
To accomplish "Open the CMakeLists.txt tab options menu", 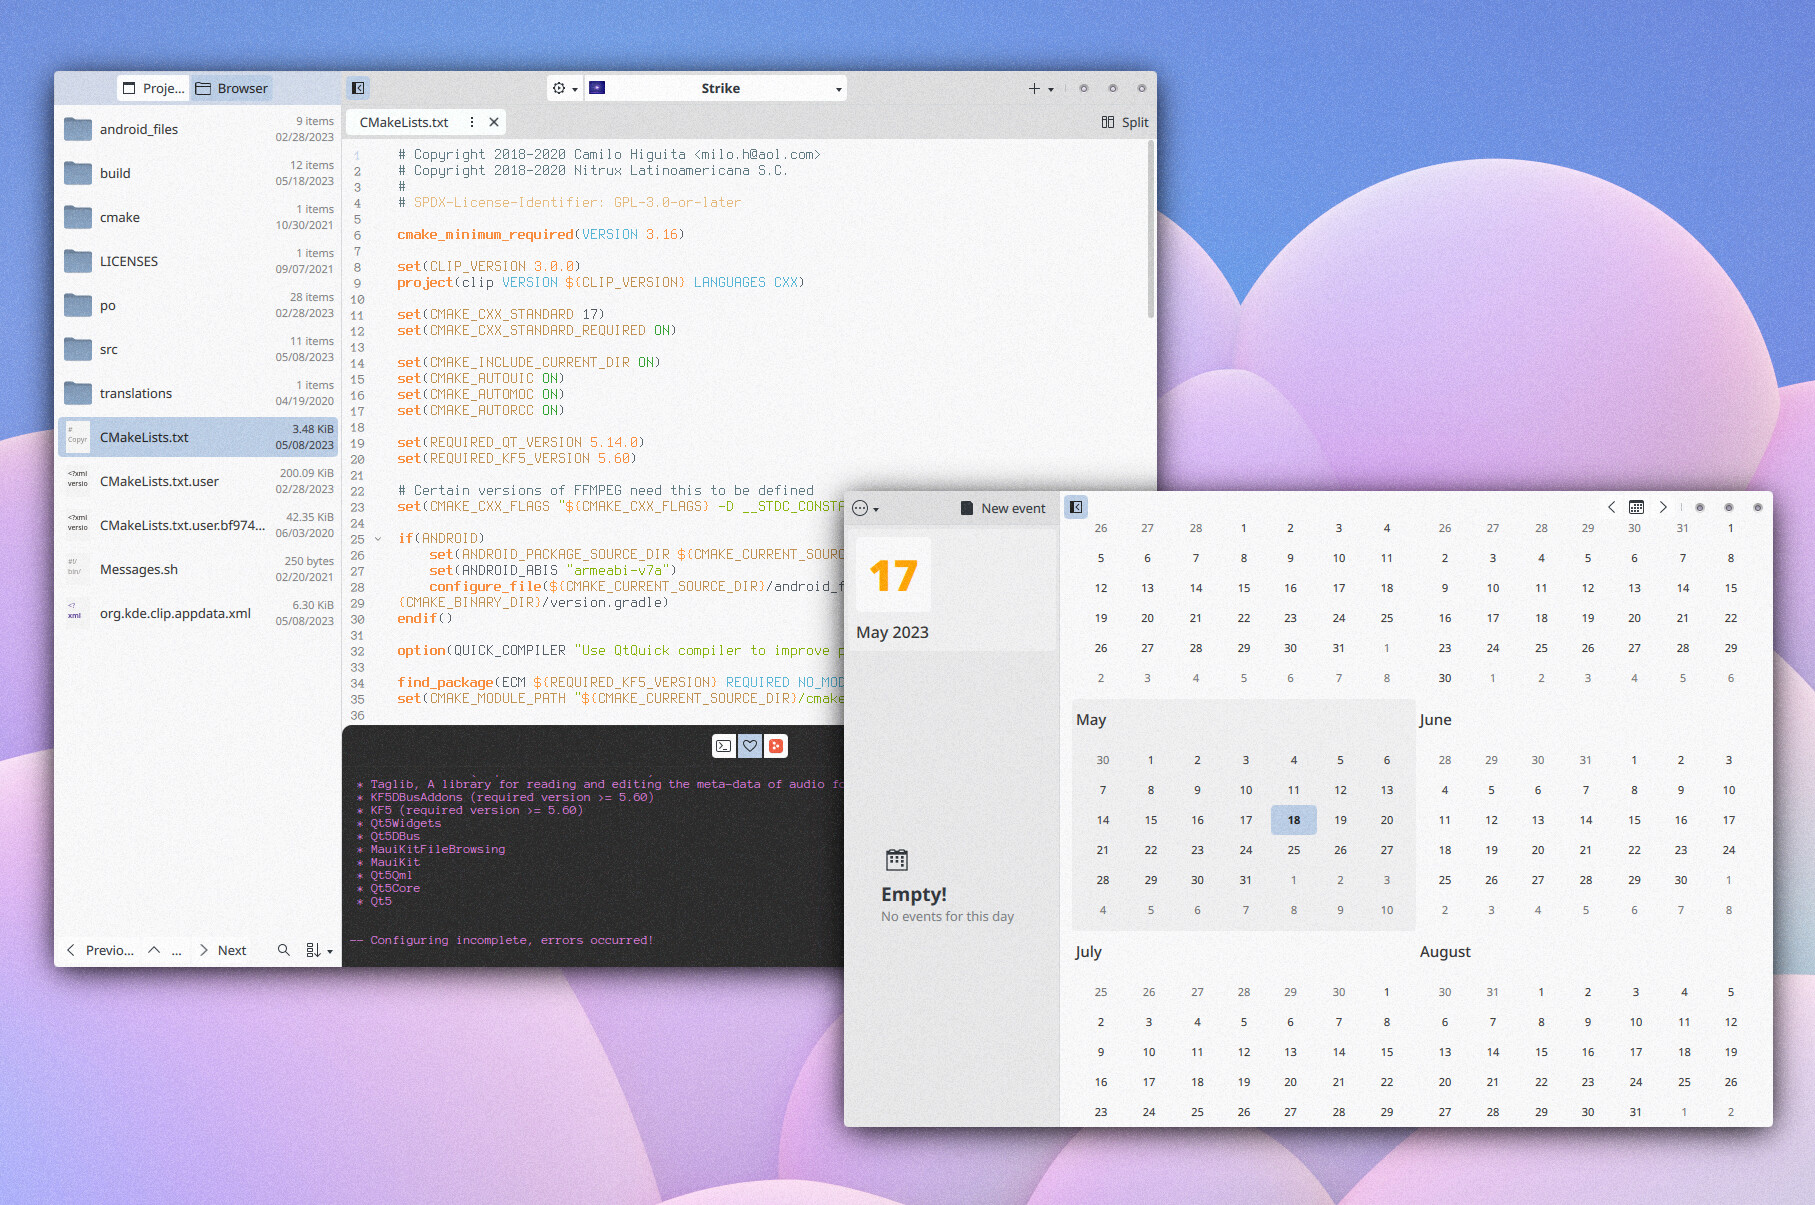I will click(x=472, y=122).
